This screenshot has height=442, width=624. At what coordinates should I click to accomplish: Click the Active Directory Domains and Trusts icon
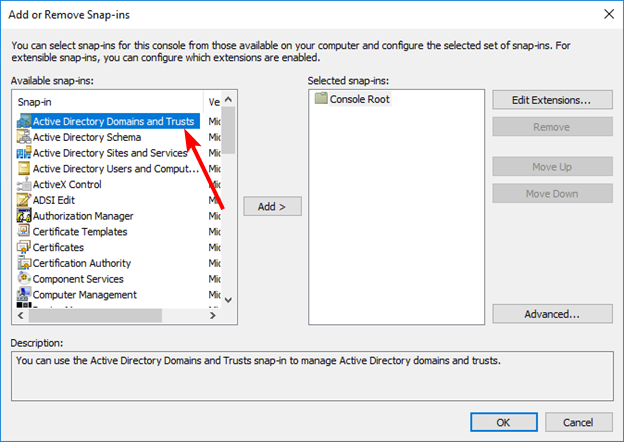click(x=23, y=121)
